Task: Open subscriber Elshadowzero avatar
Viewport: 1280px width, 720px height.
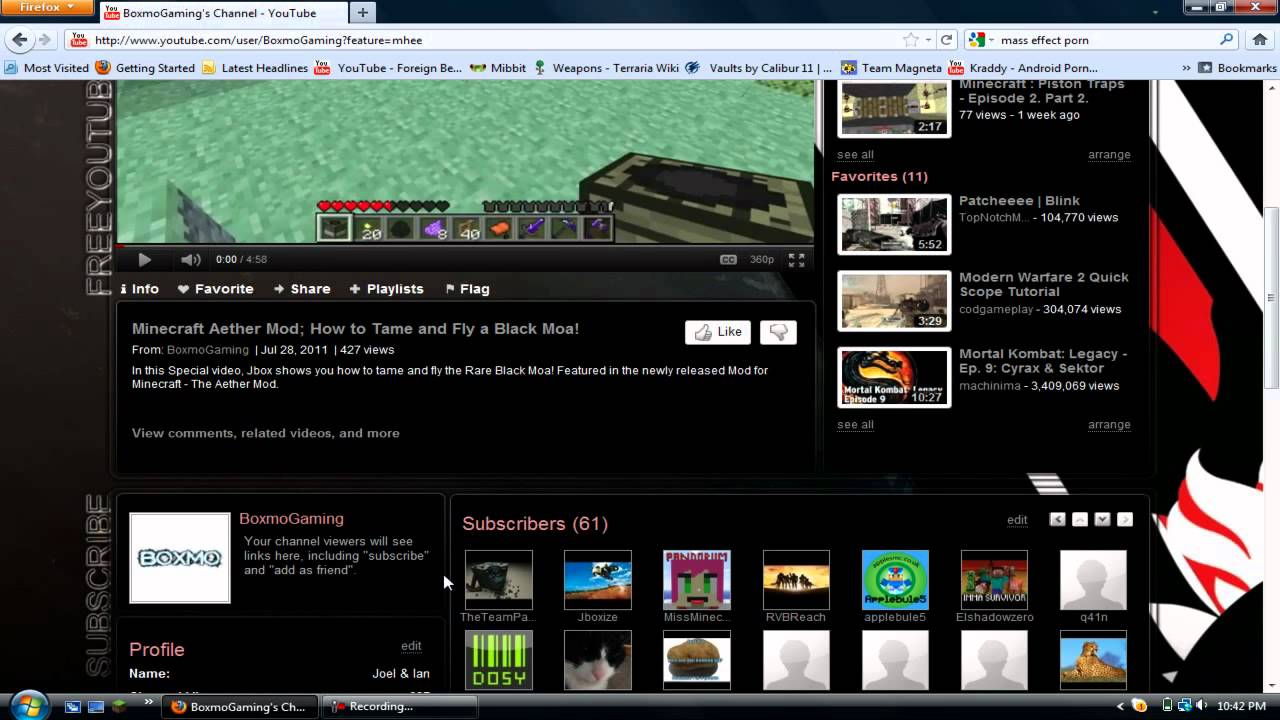Action: 994,580
